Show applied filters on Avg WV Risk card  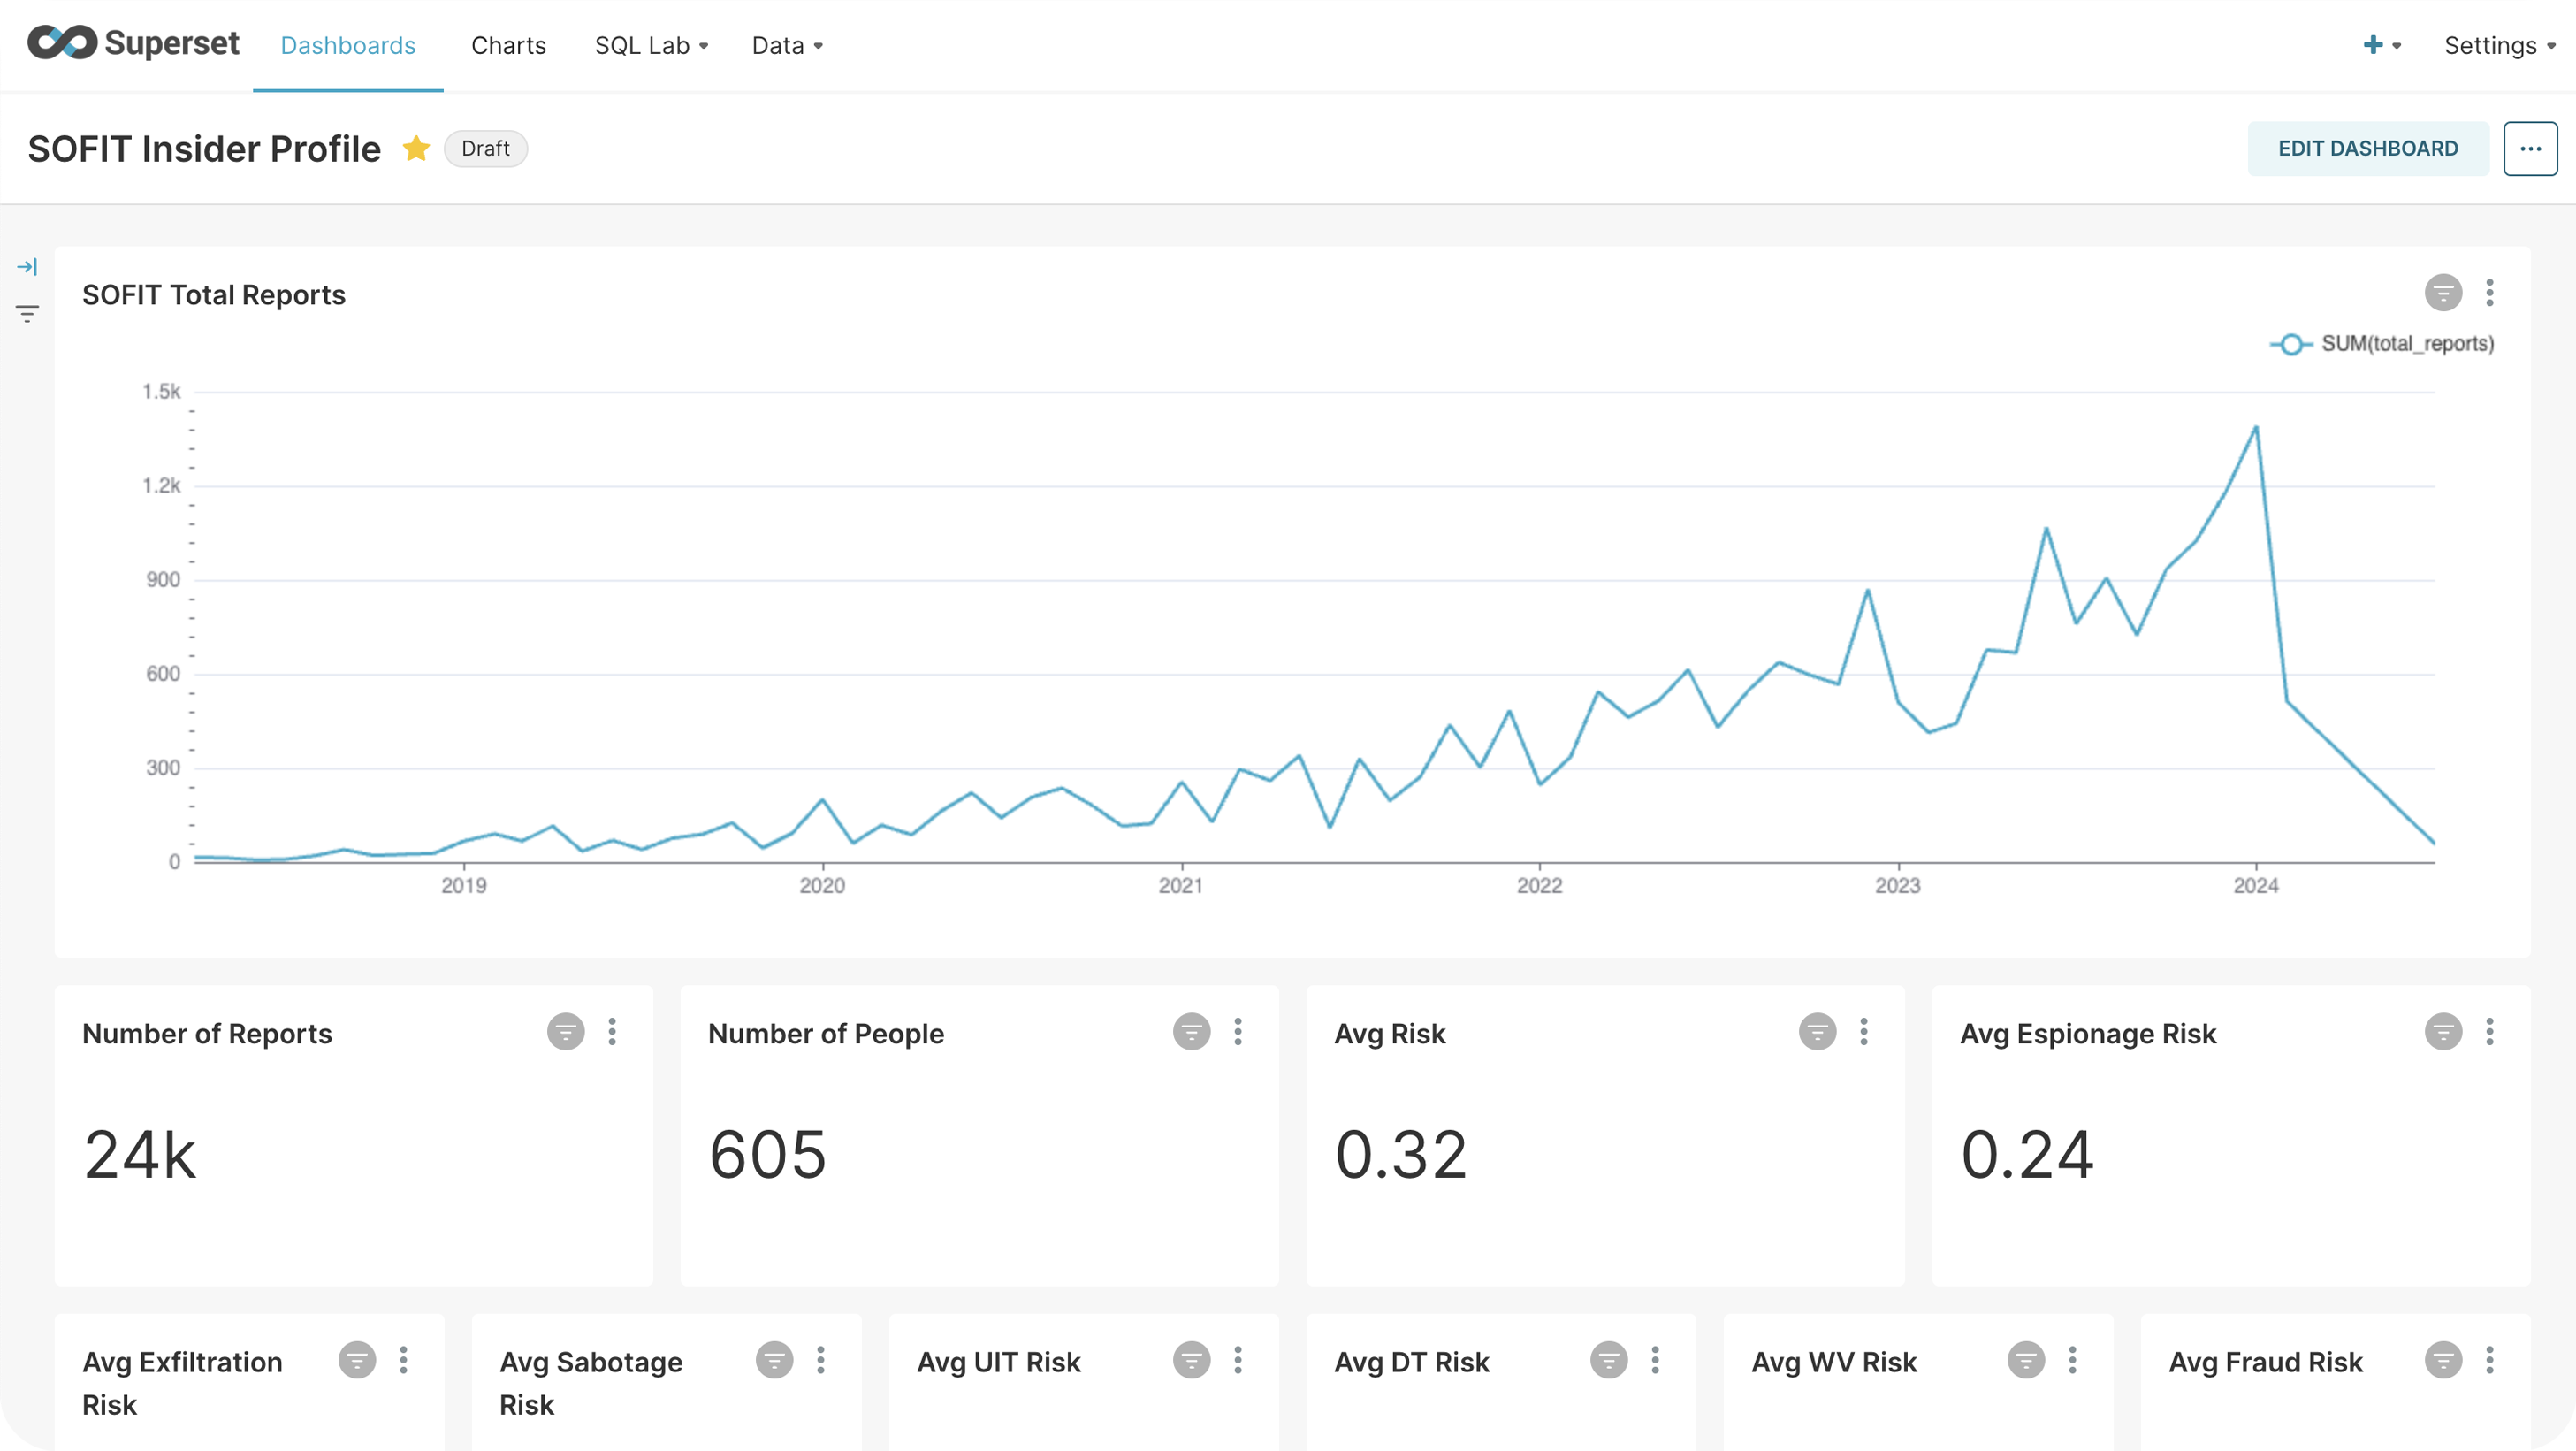[2026, 1360]
